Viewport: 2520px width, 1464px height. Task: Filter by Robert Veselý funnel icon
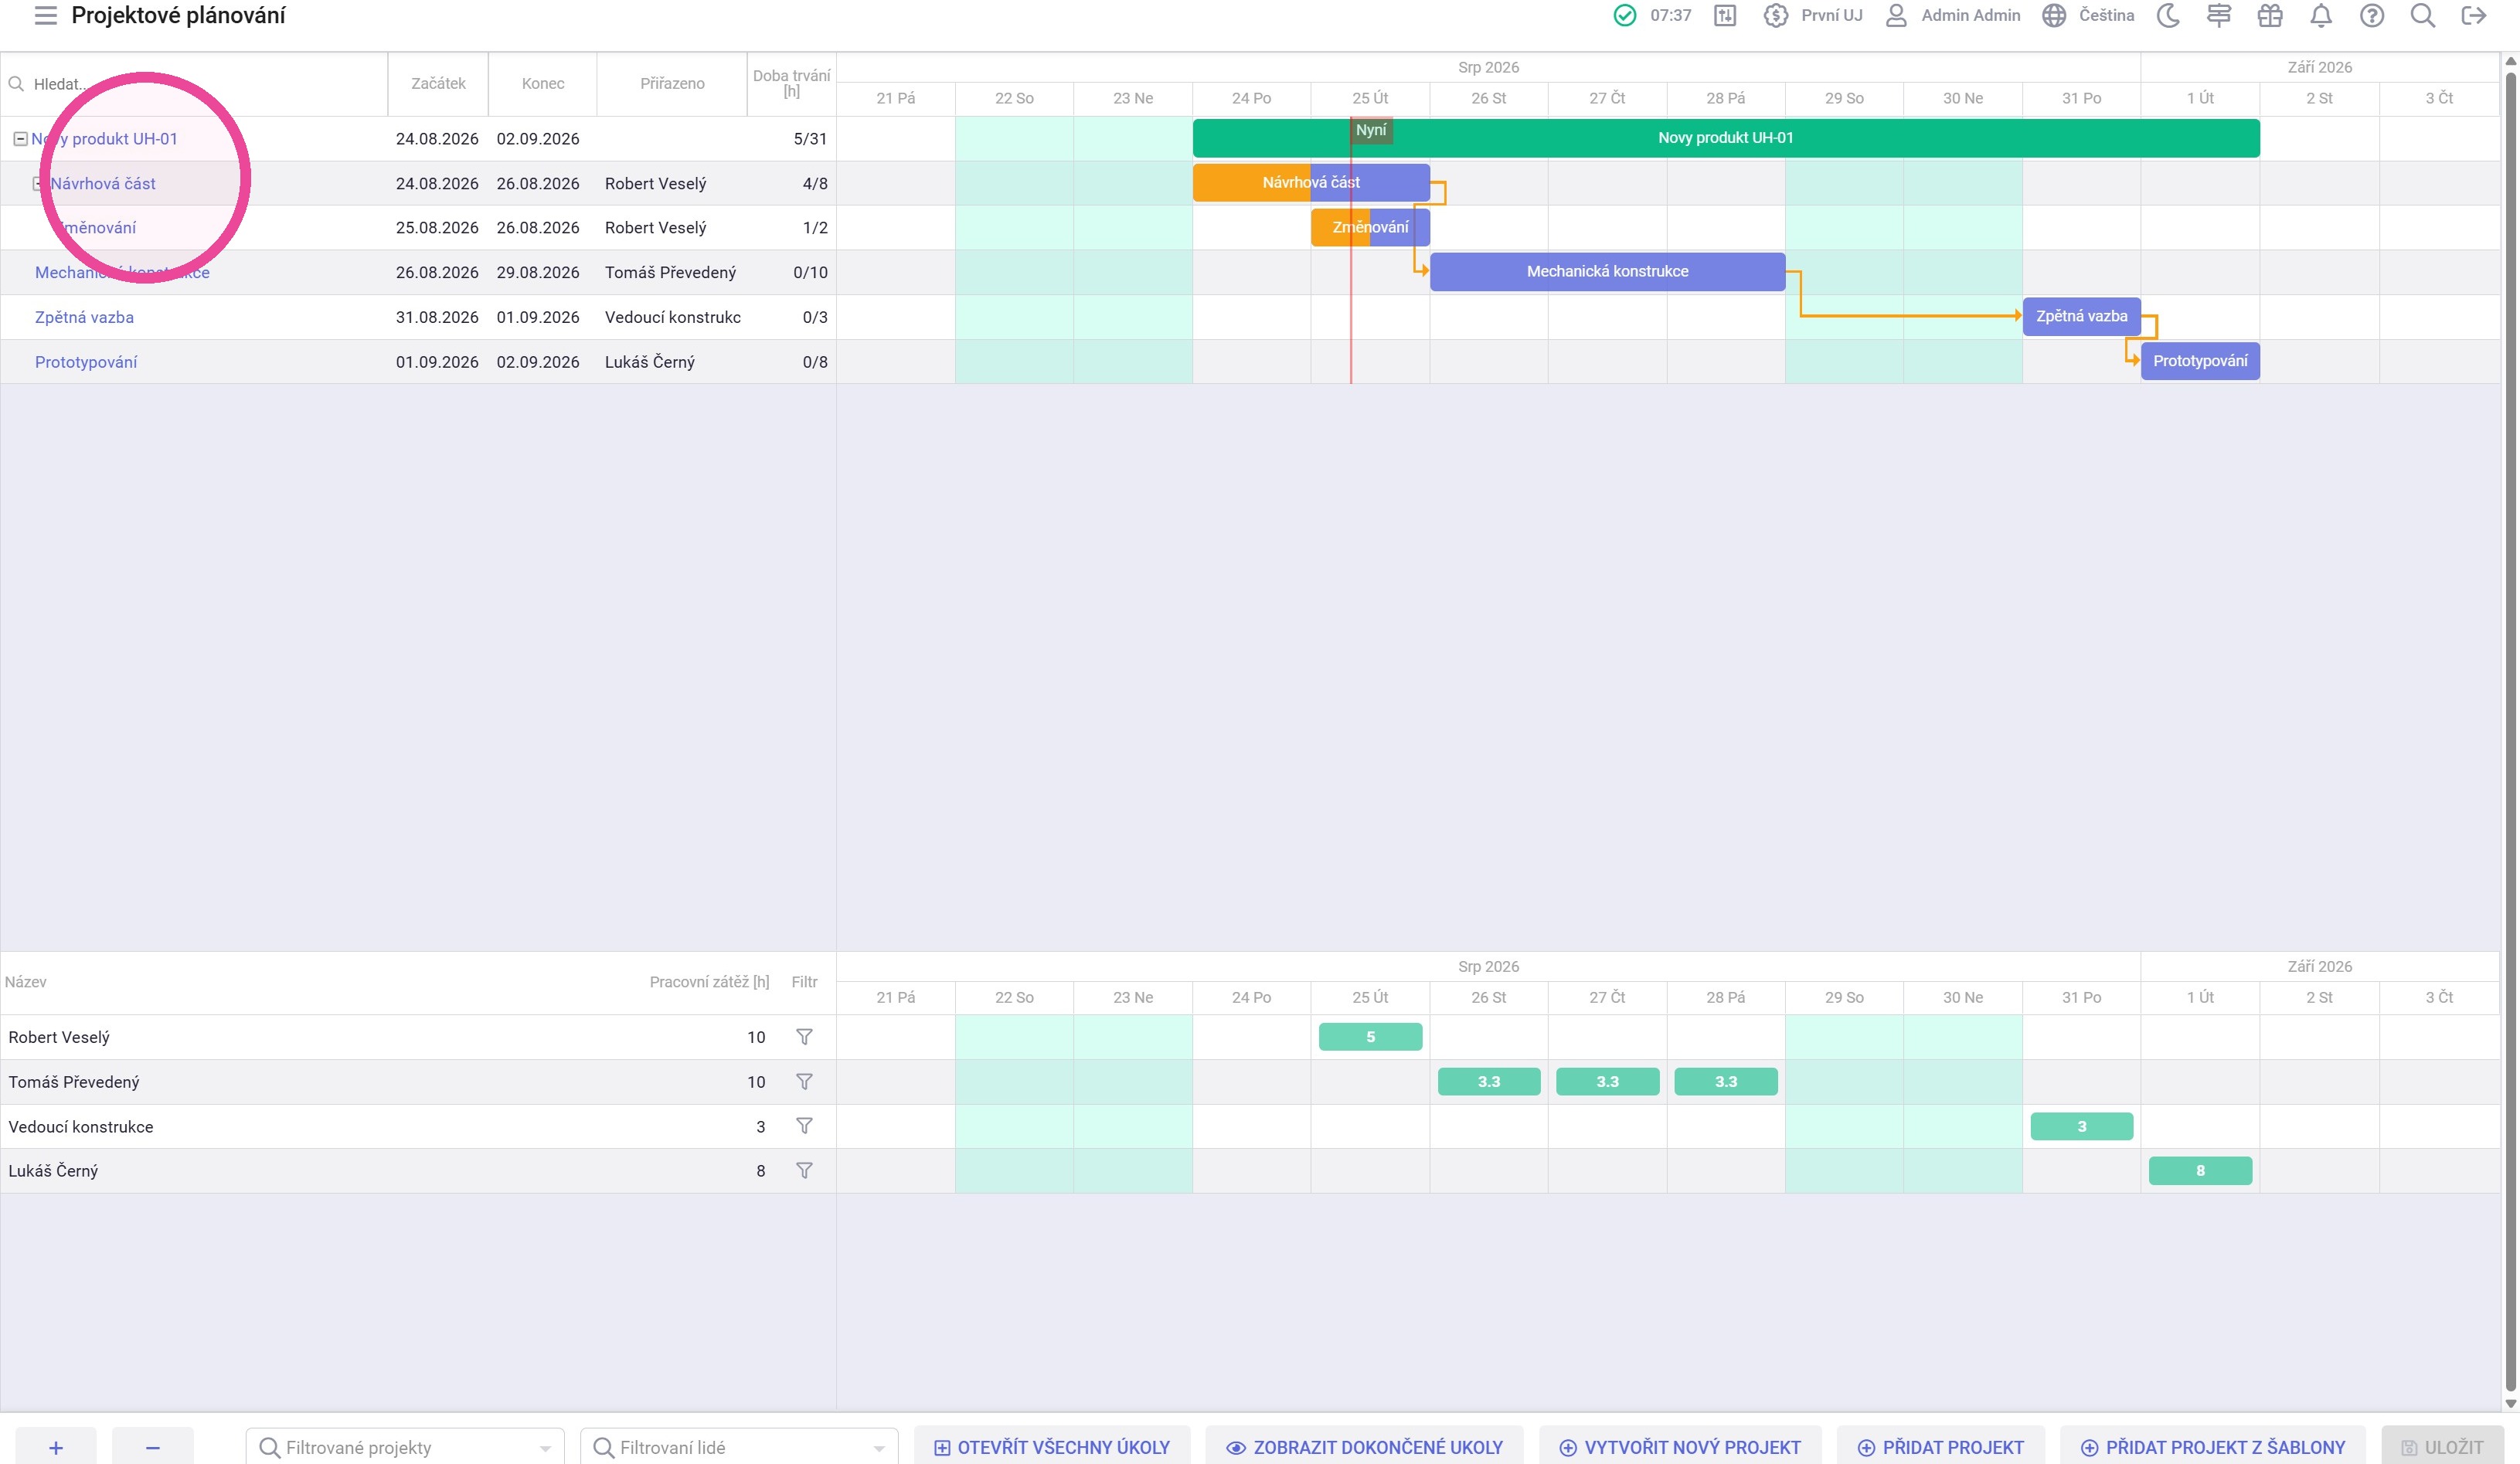803,1037
